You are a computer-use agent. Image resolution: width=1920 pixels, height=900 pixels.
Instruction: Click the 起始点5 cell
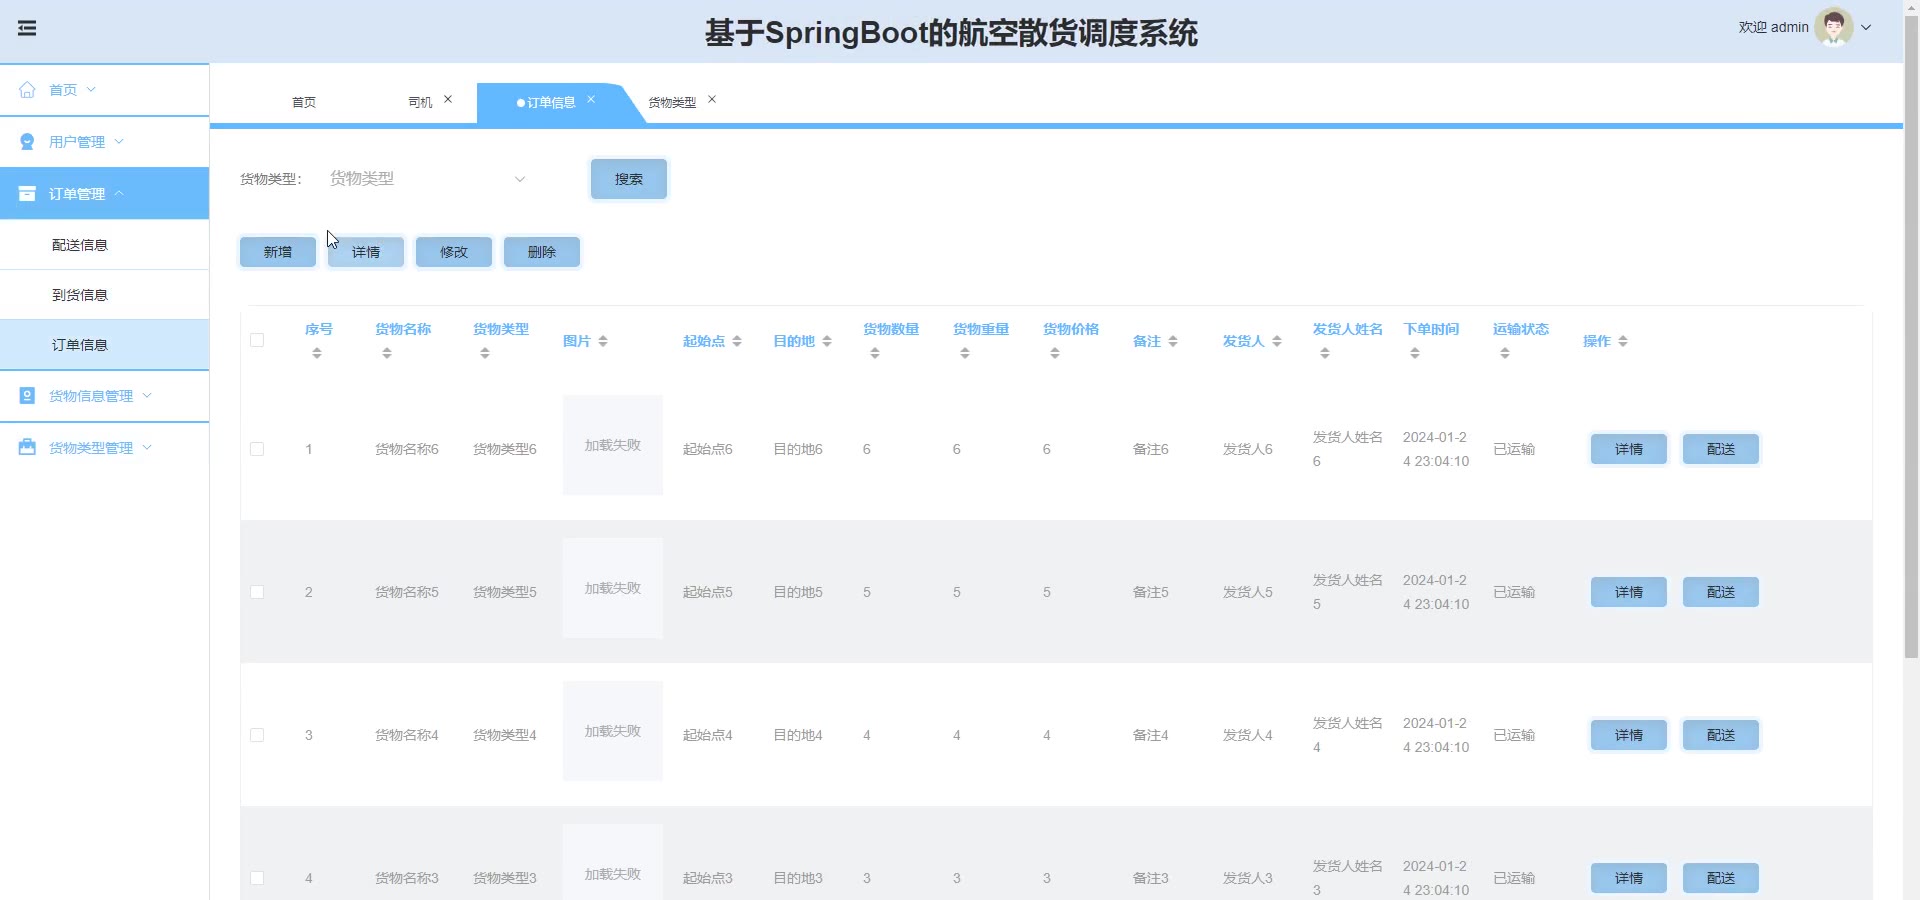pyautogui.click(x=708, y=592)
